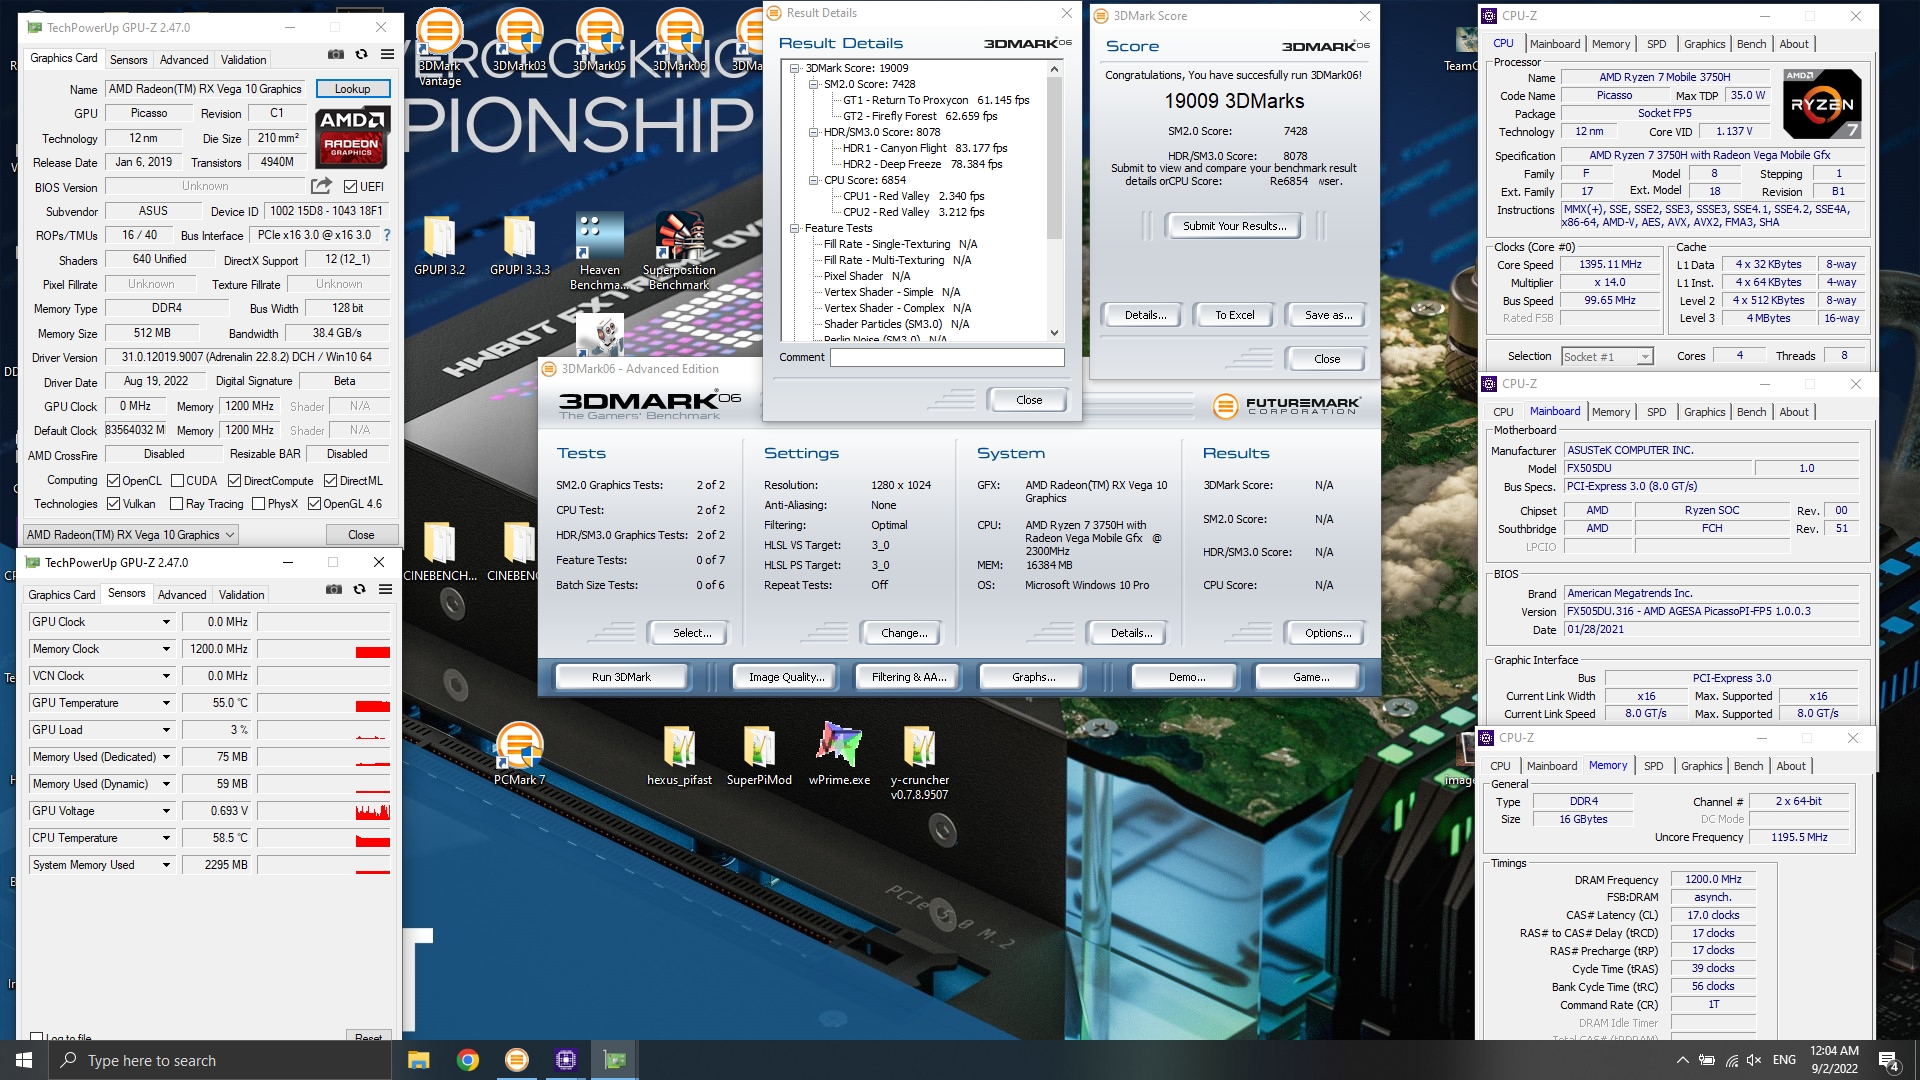The height and width of the screenshot is (1080, 1920).
Task: Toggle the OpenCL checkbox
Action: click(x=114, y=481)
